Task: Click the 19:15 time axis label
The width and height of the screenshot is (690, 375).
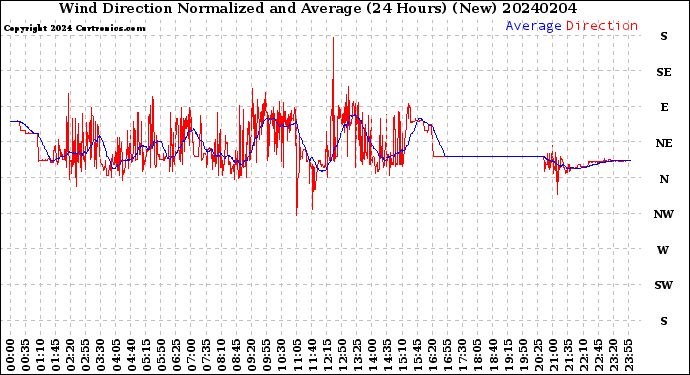Action: (506, 355)
